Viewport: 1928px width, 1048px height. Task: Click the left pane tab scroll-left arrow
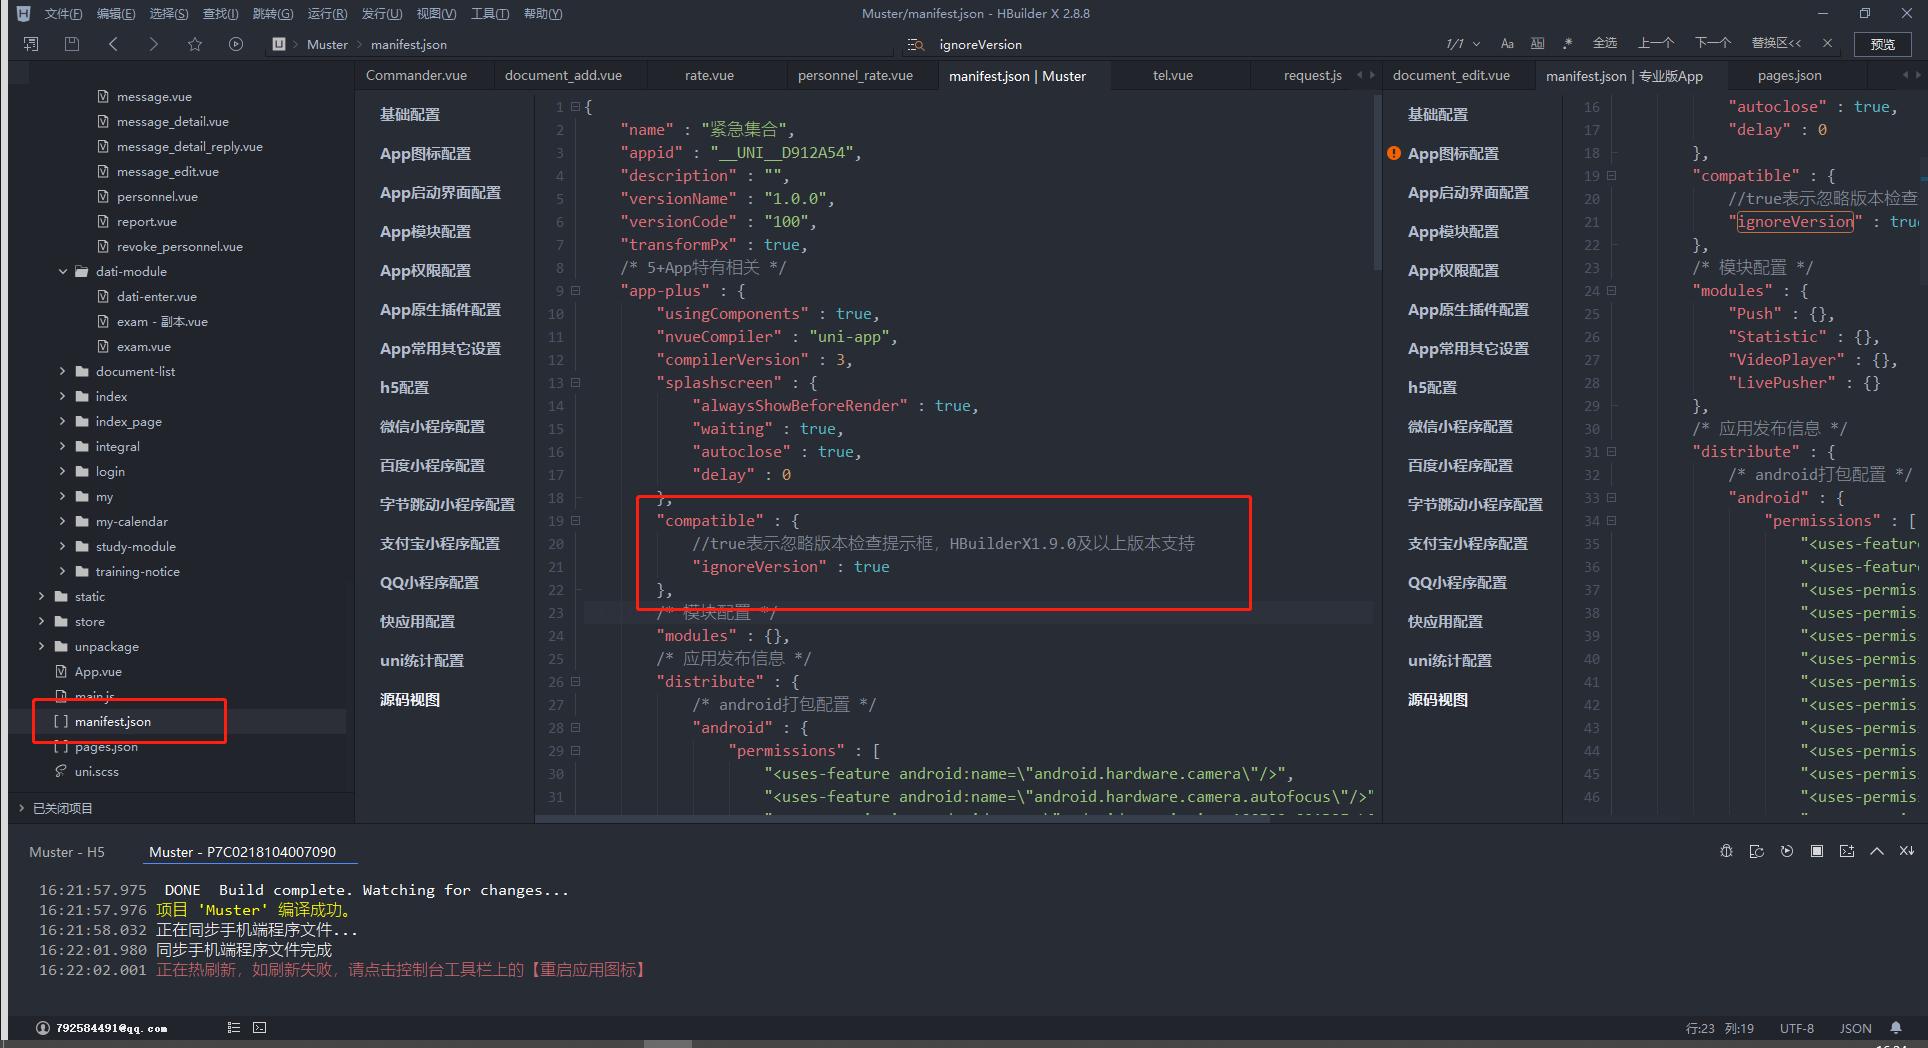tap(1360, 75)
